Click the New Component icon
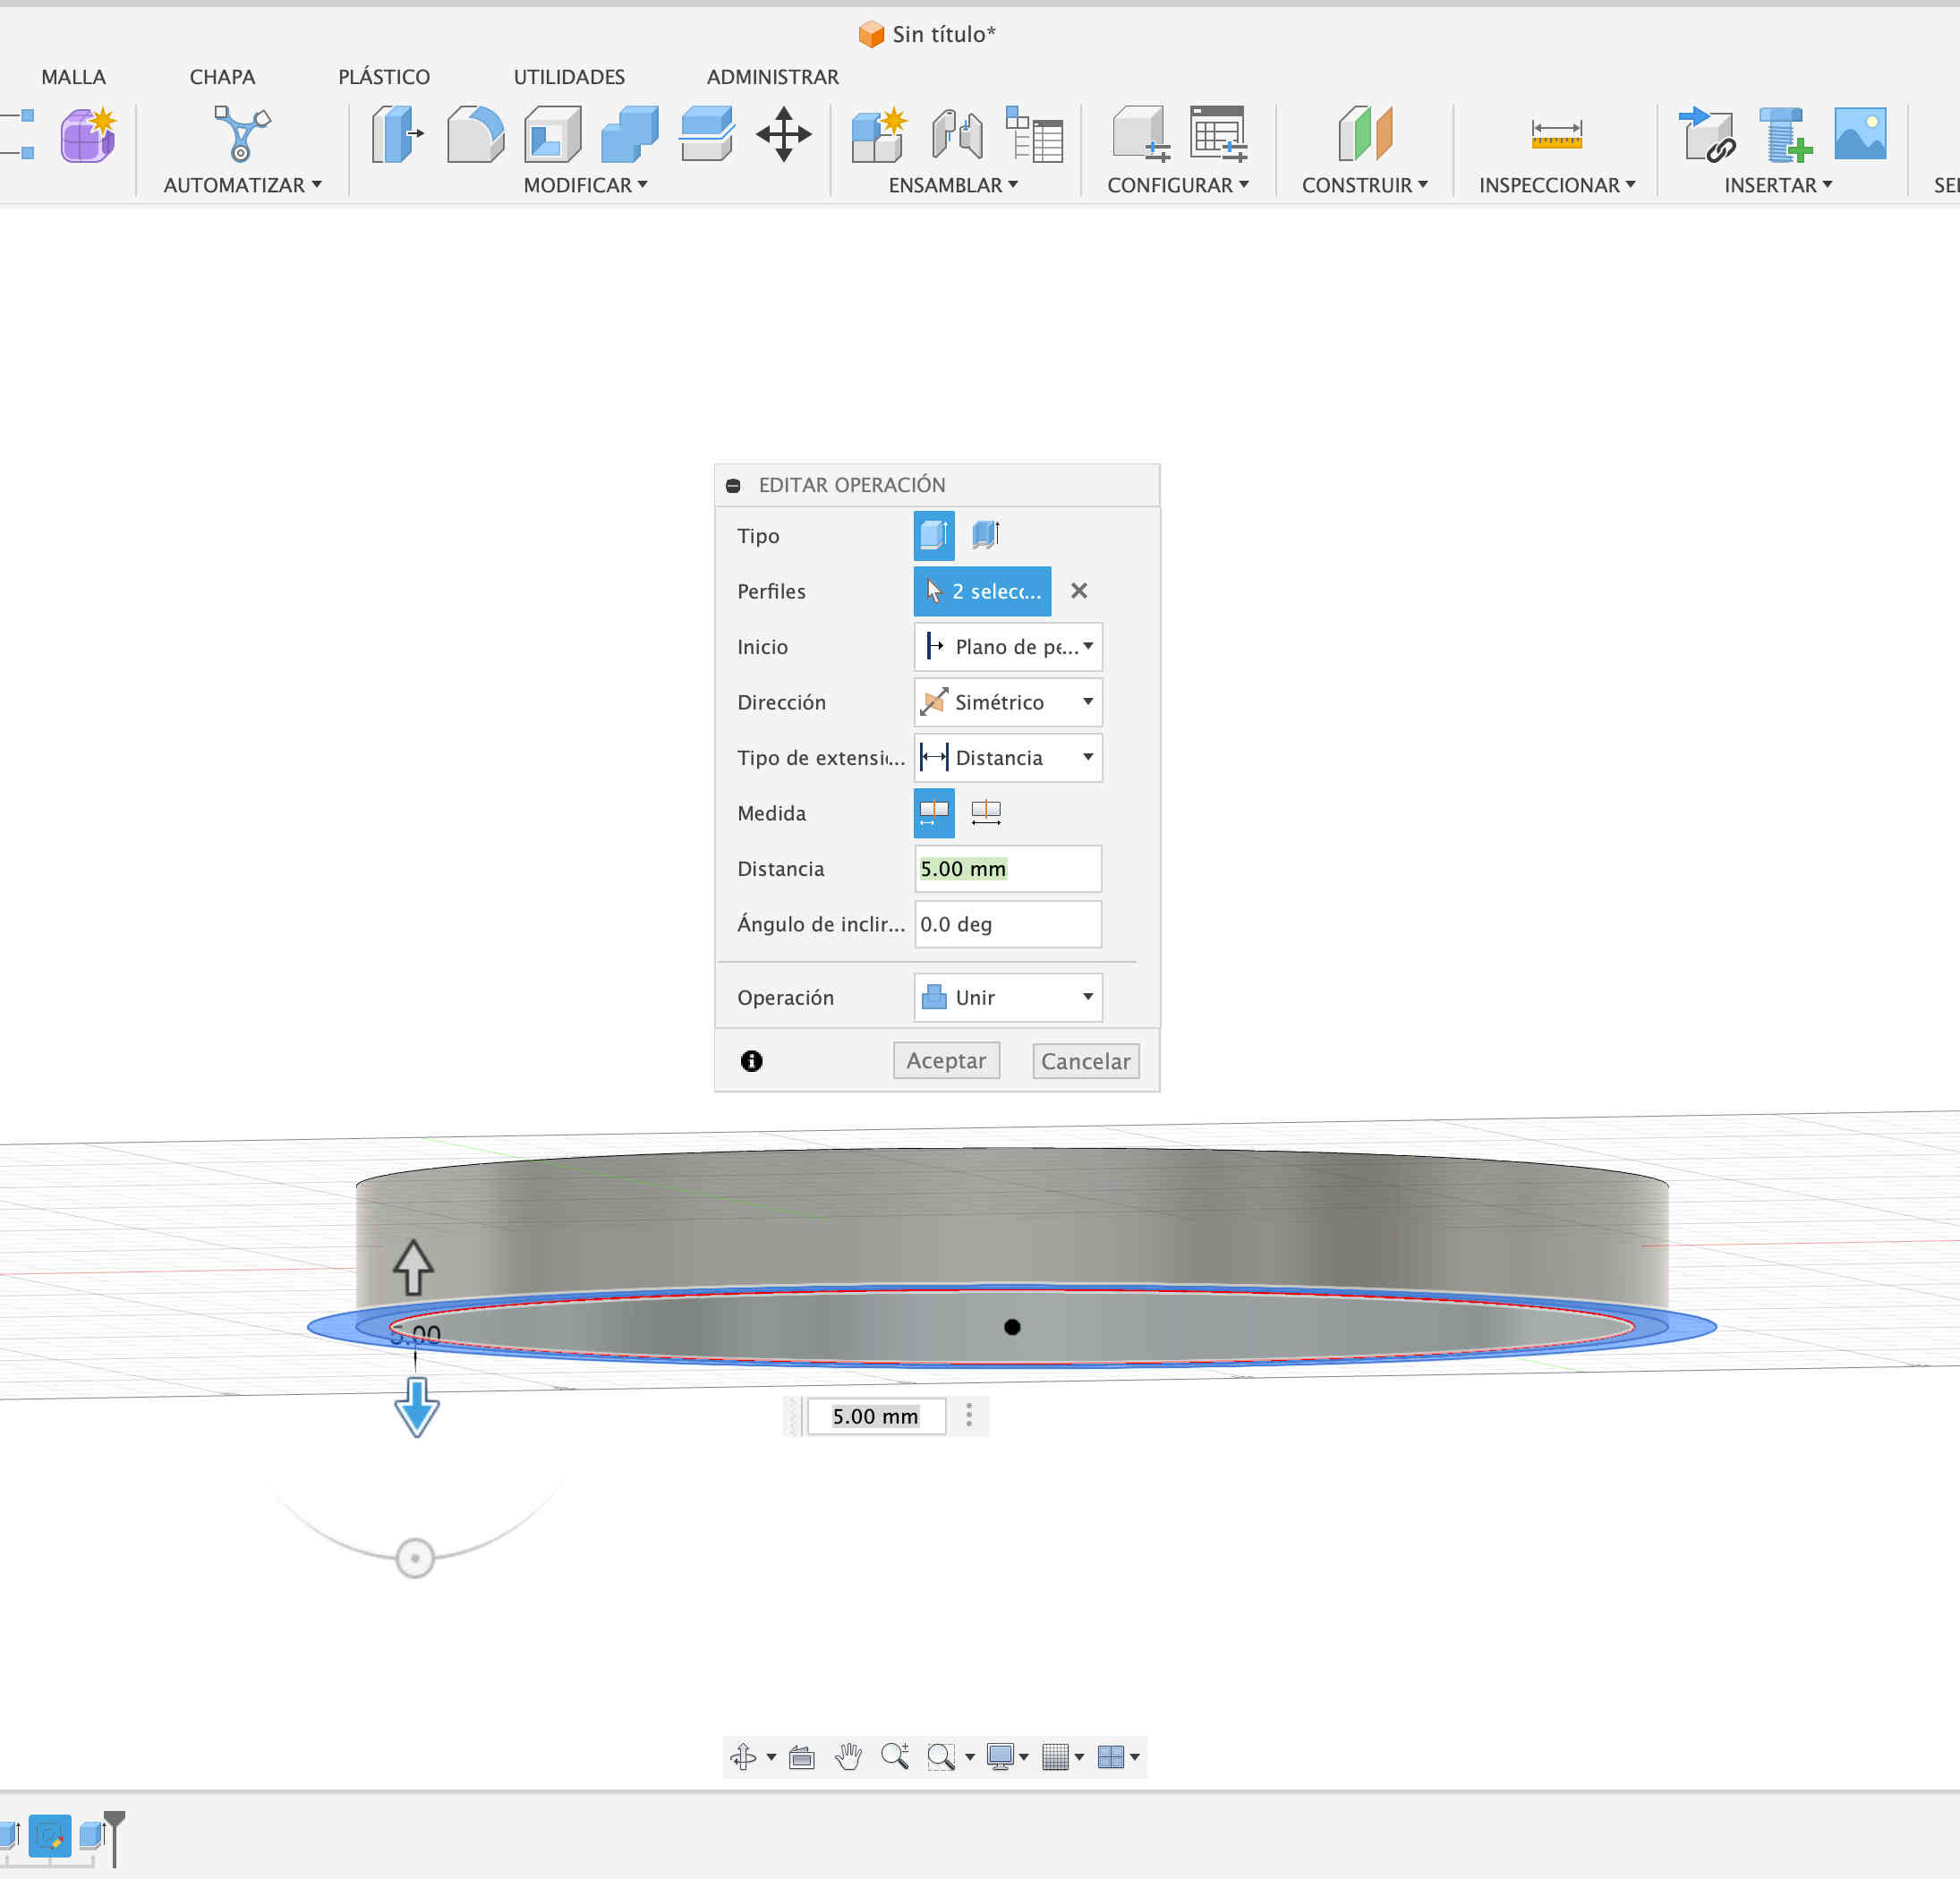This screenshot has width=1960, height=1879. (879, 135)
